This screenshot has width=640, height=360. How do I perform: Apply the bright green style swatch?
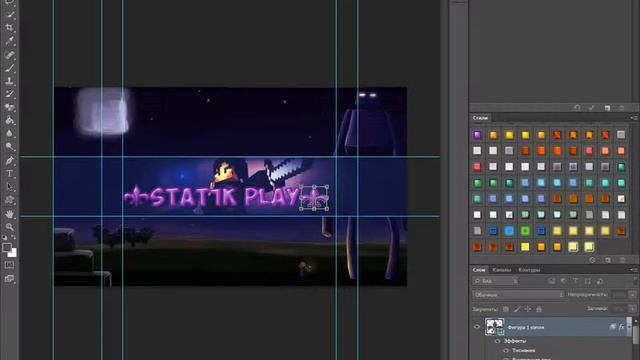tap(525, 231)
